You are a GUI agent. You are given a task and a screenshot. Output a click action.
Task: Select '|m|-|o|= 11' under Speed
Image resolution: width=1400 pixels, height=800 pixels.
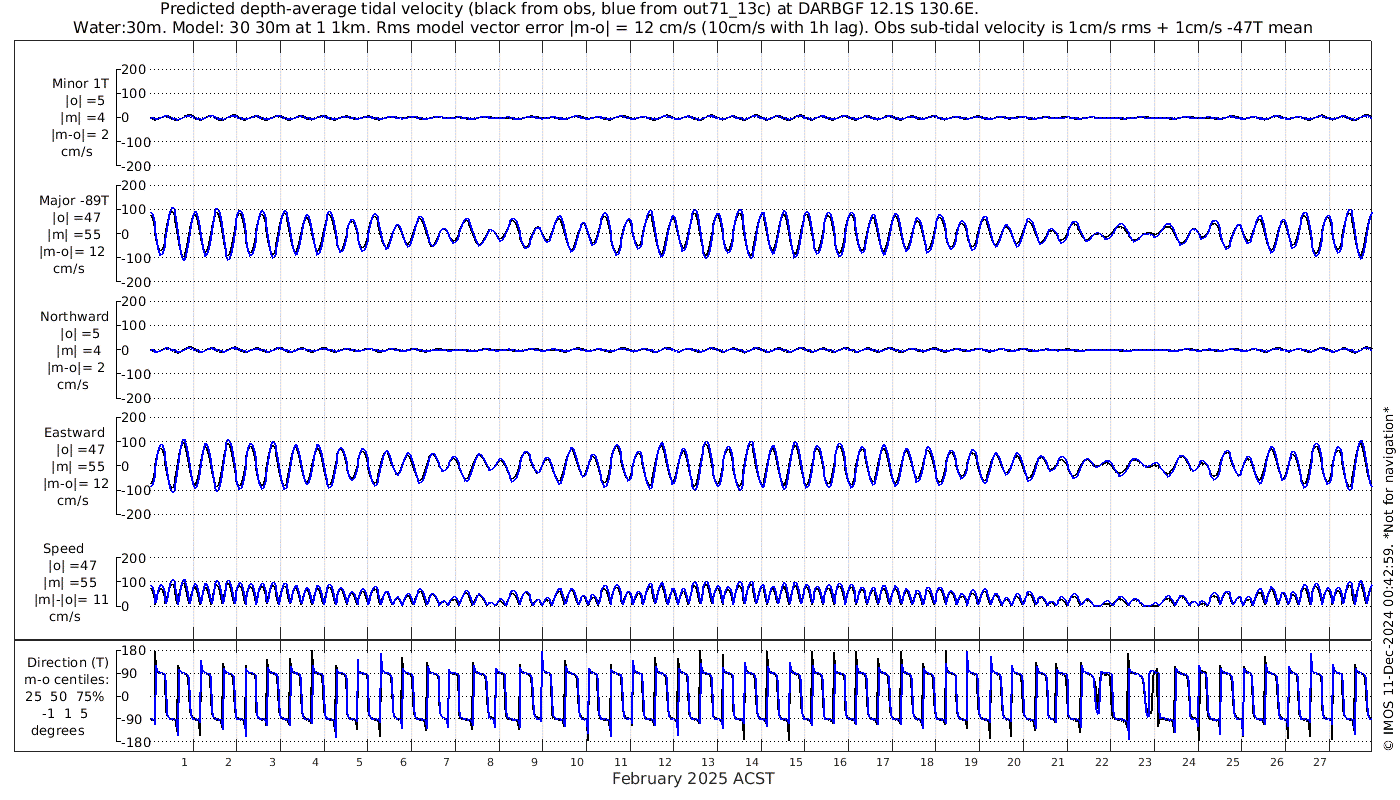coord(70,600)
